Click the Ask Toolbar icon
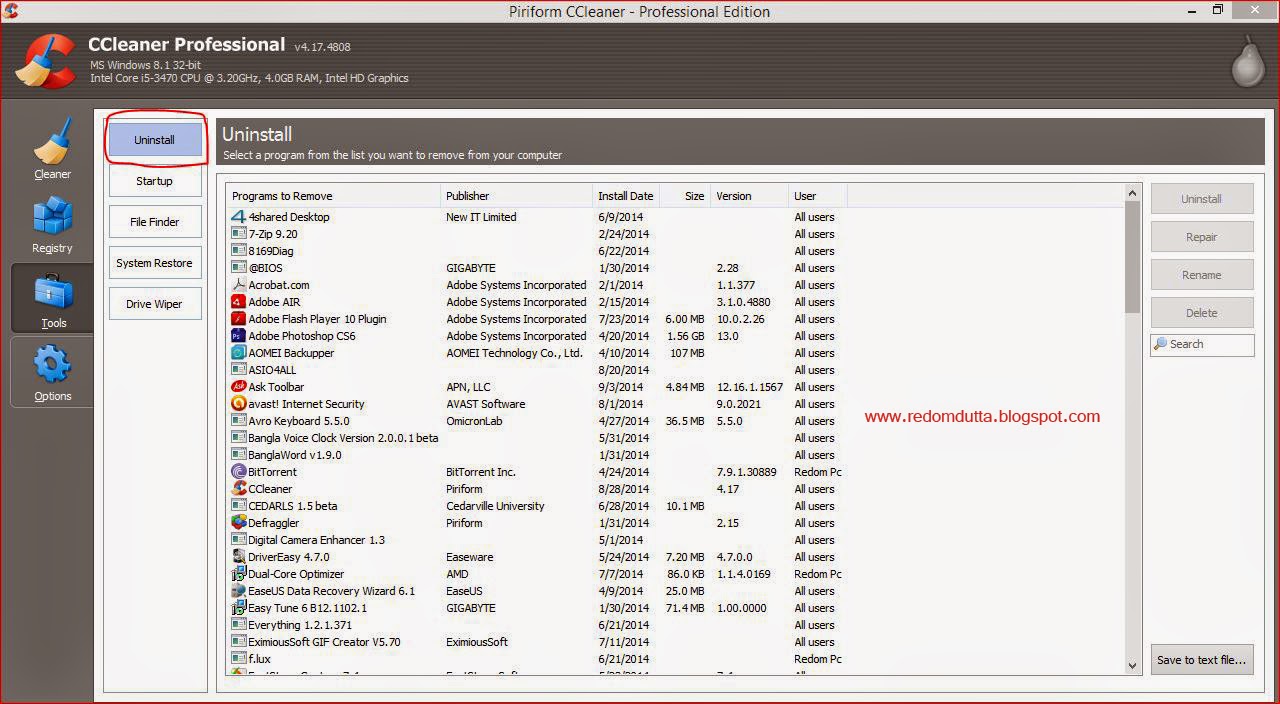 [238, 387]
